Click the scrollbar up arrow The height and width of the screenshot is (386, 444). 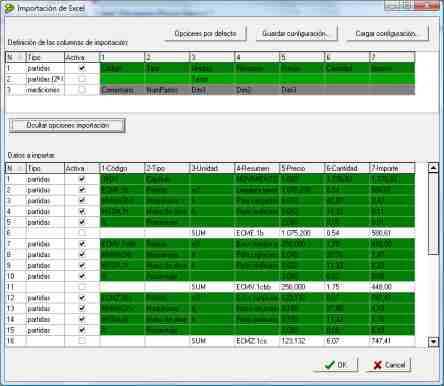point(433,167)
